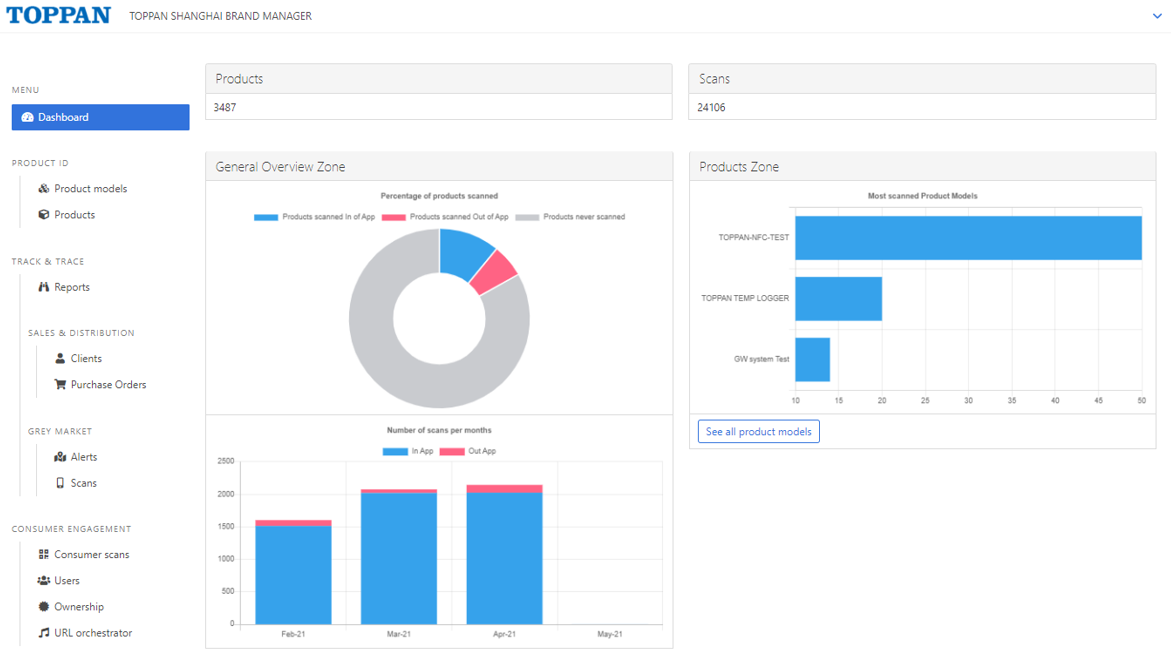
Task: Click the Product models cubes icon
Action: (44, 189)
